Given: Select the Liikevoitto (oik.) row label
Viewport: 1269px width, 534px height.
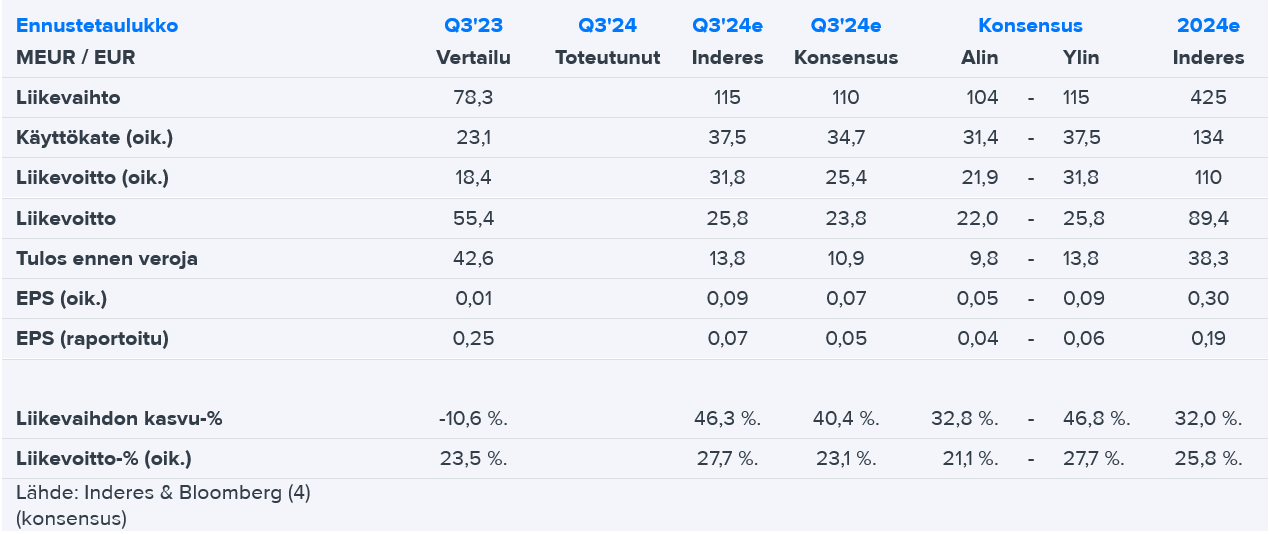Looking at the screenshot, I should (92, 178).
